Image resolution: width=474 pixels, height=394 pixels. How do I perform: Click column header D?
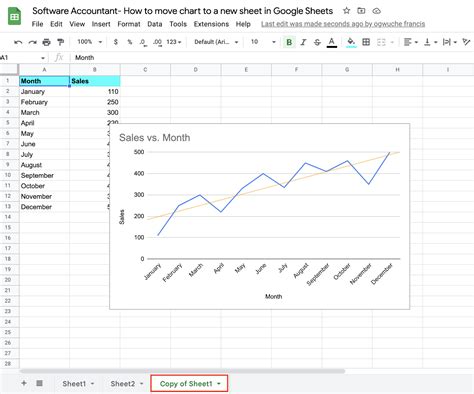196,70
